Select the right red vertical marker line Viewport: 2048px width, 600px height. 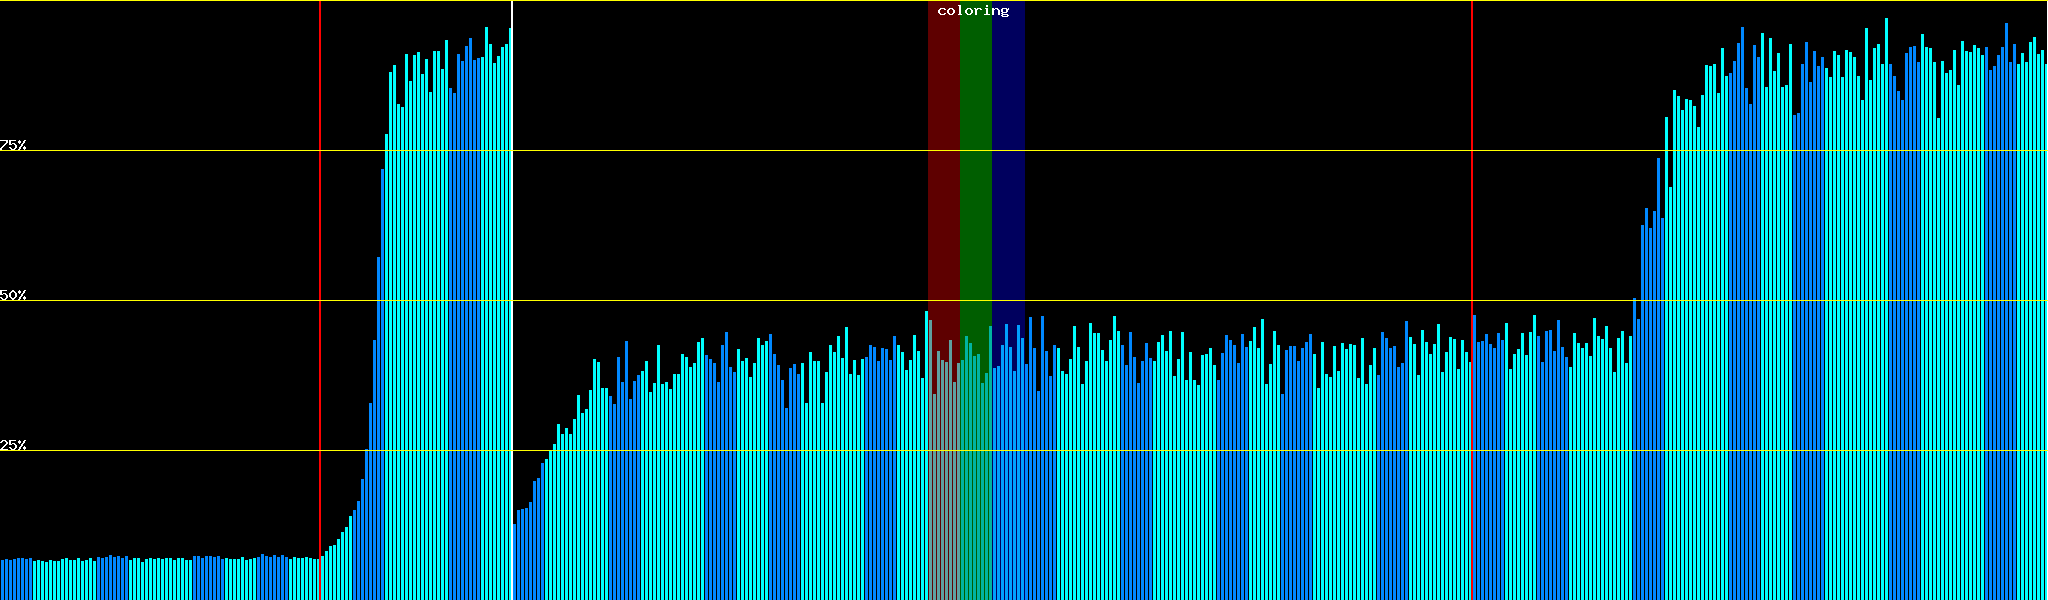(x=1472, y=200)
